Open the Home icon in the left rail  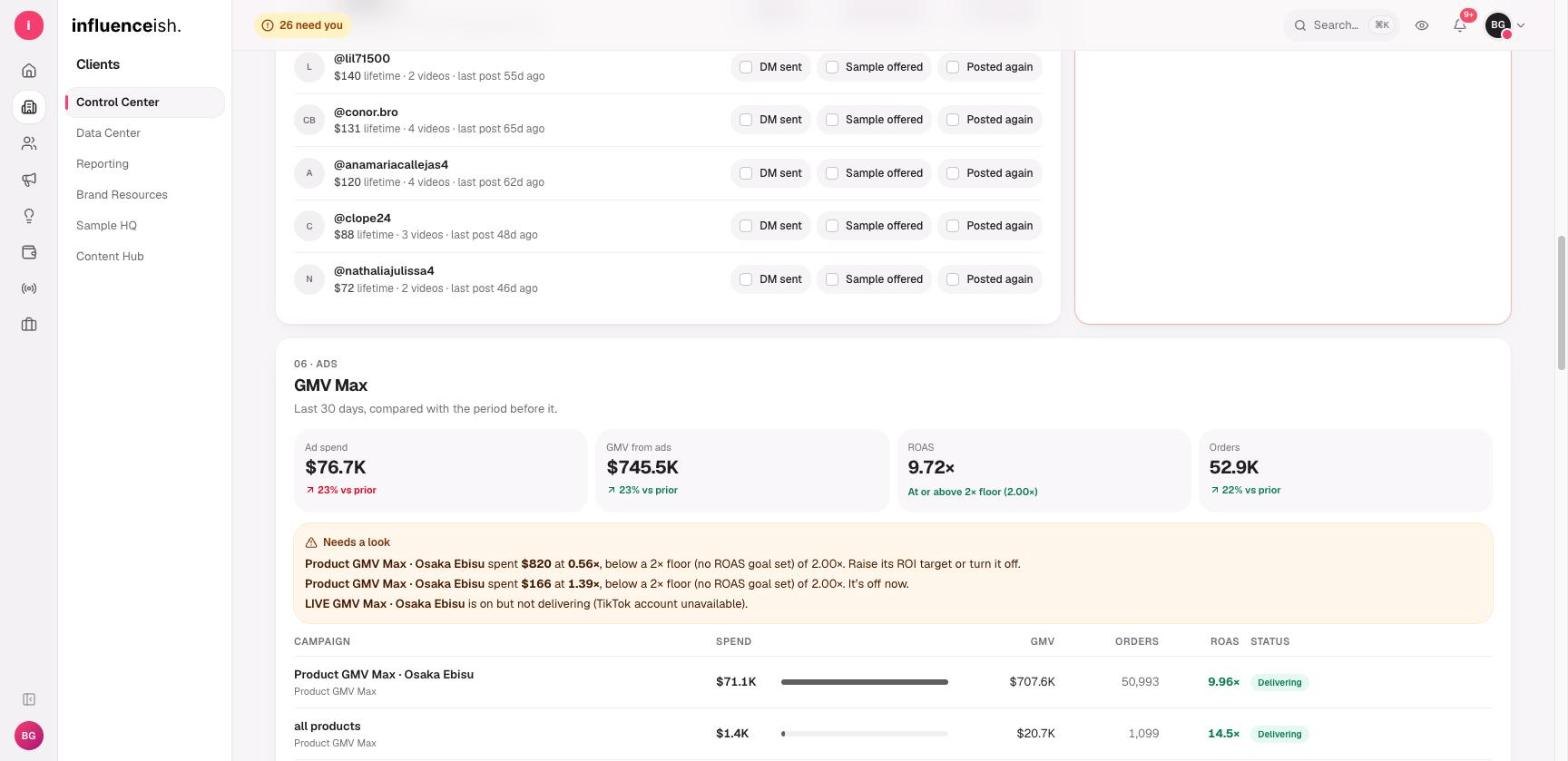click(29, 70)
